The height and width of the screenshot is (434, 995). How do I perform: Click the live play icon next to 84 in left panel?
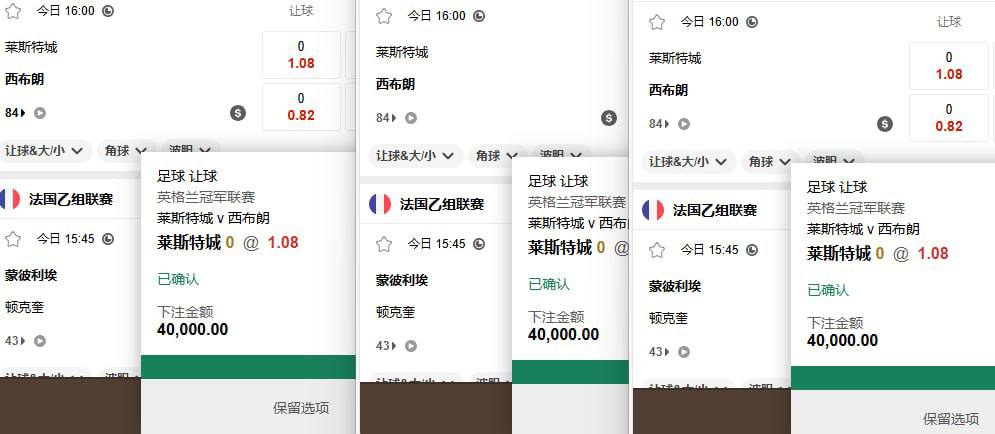pos(40,113)
